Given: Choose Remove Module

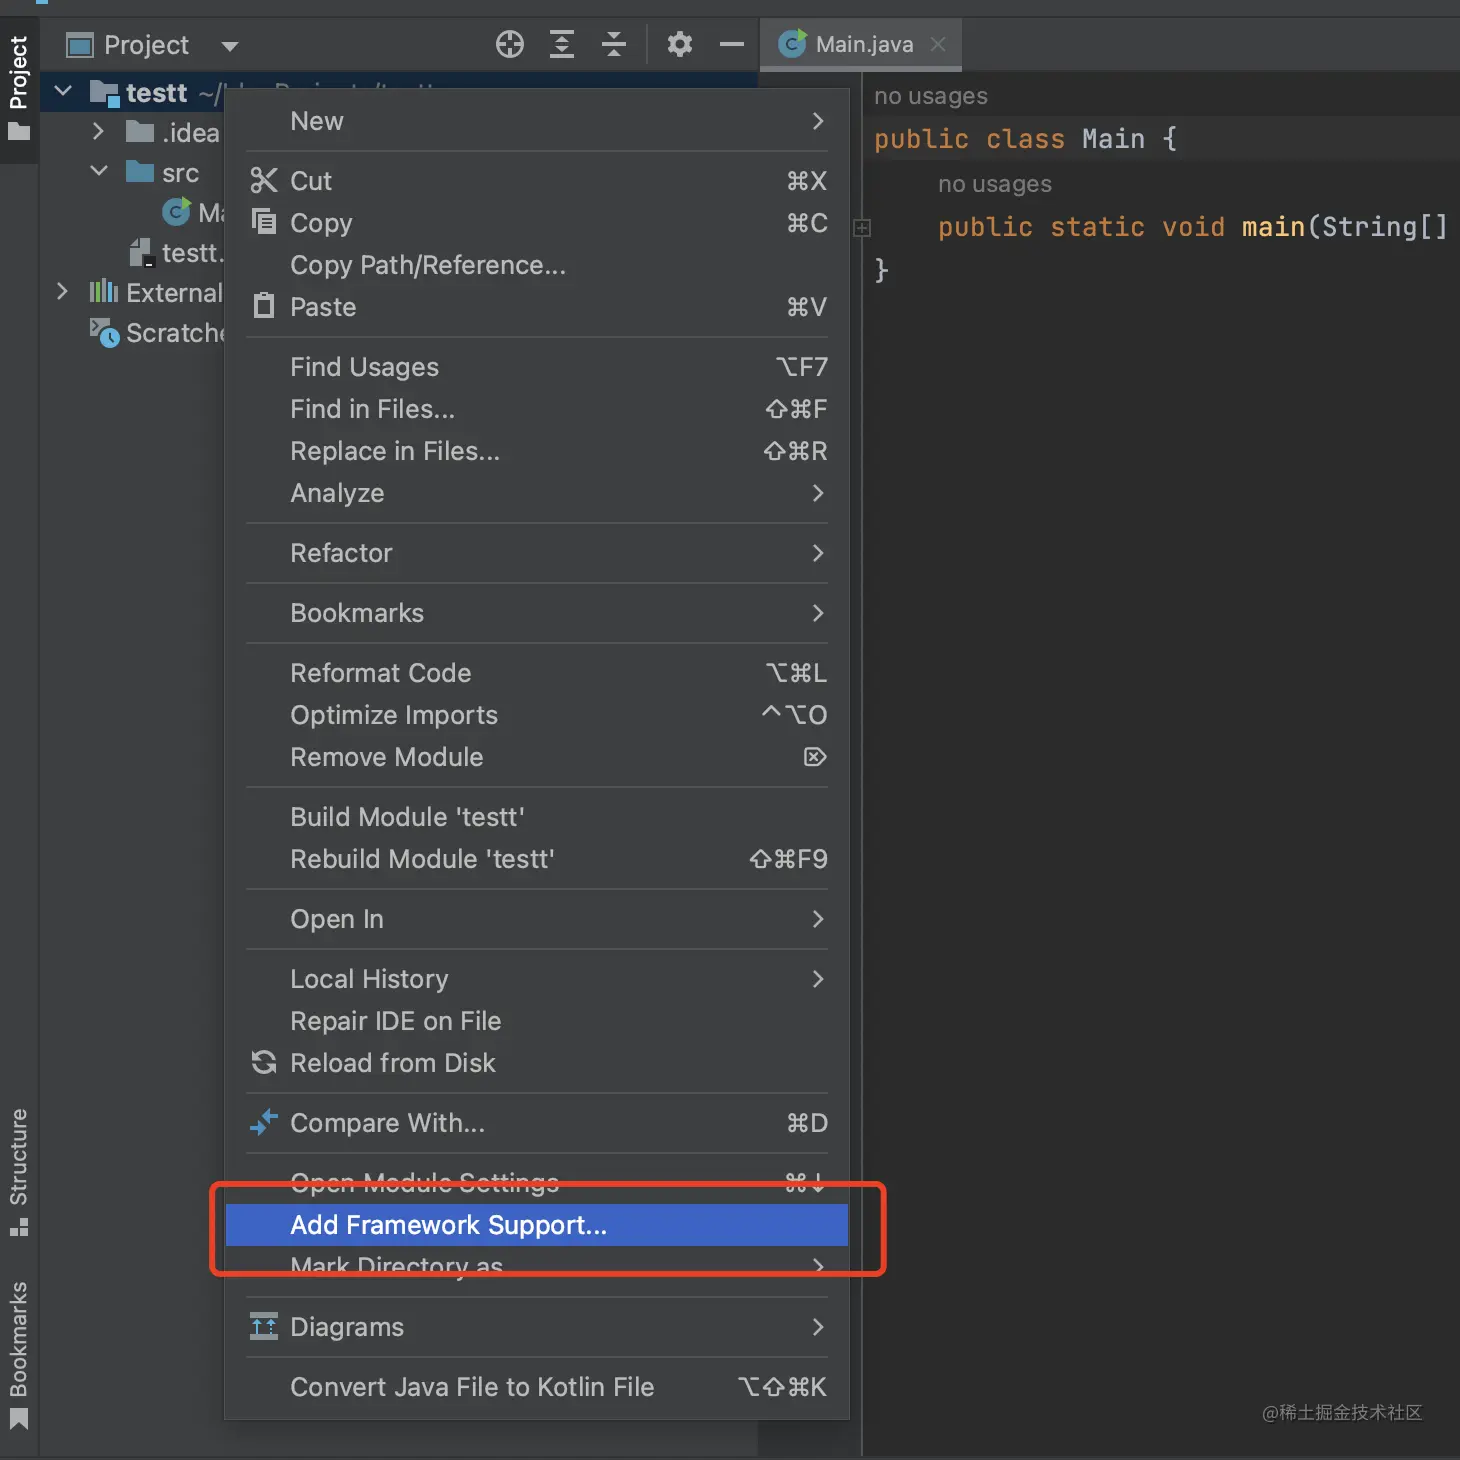Looking at the screenshot, I should pos(537,757).
